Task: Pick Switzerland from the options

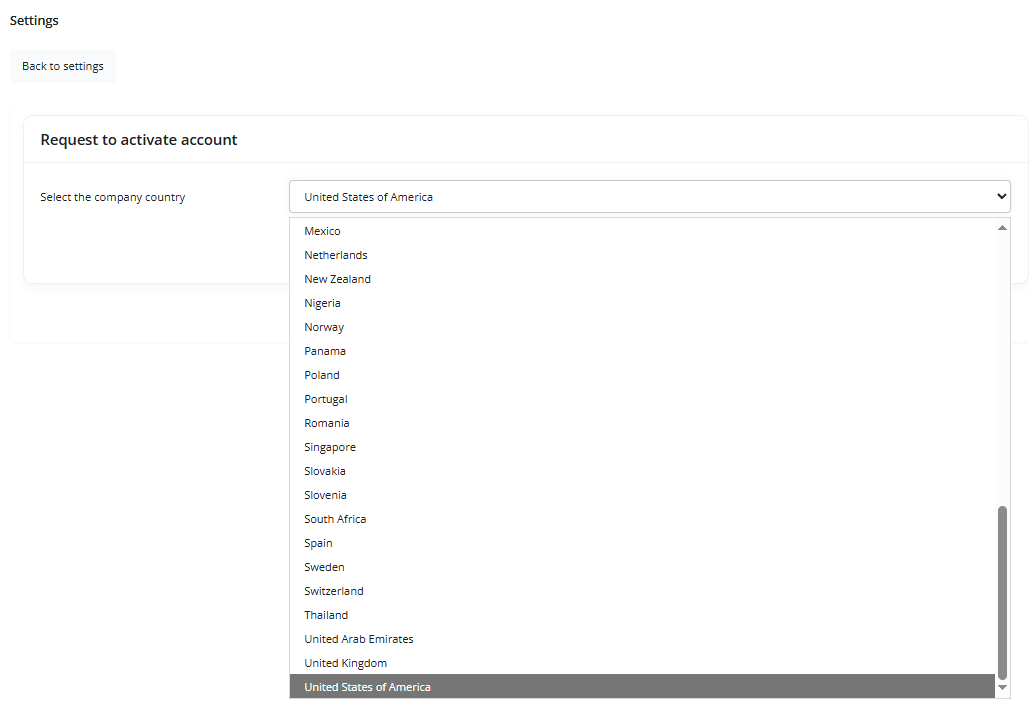Action: [x=334, y=591]
